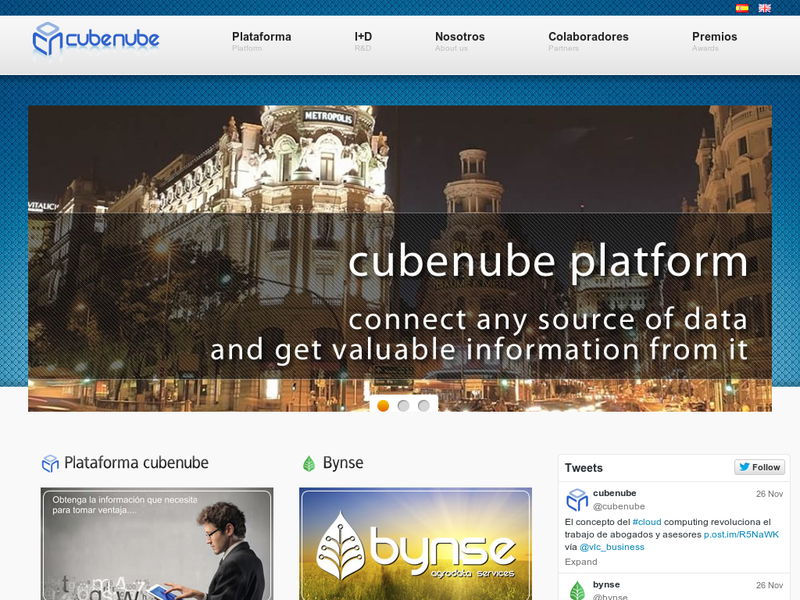The width and height of the screenshot is (800, 600).
Task: Go to the Nosotros page
Action: [460, 41]
